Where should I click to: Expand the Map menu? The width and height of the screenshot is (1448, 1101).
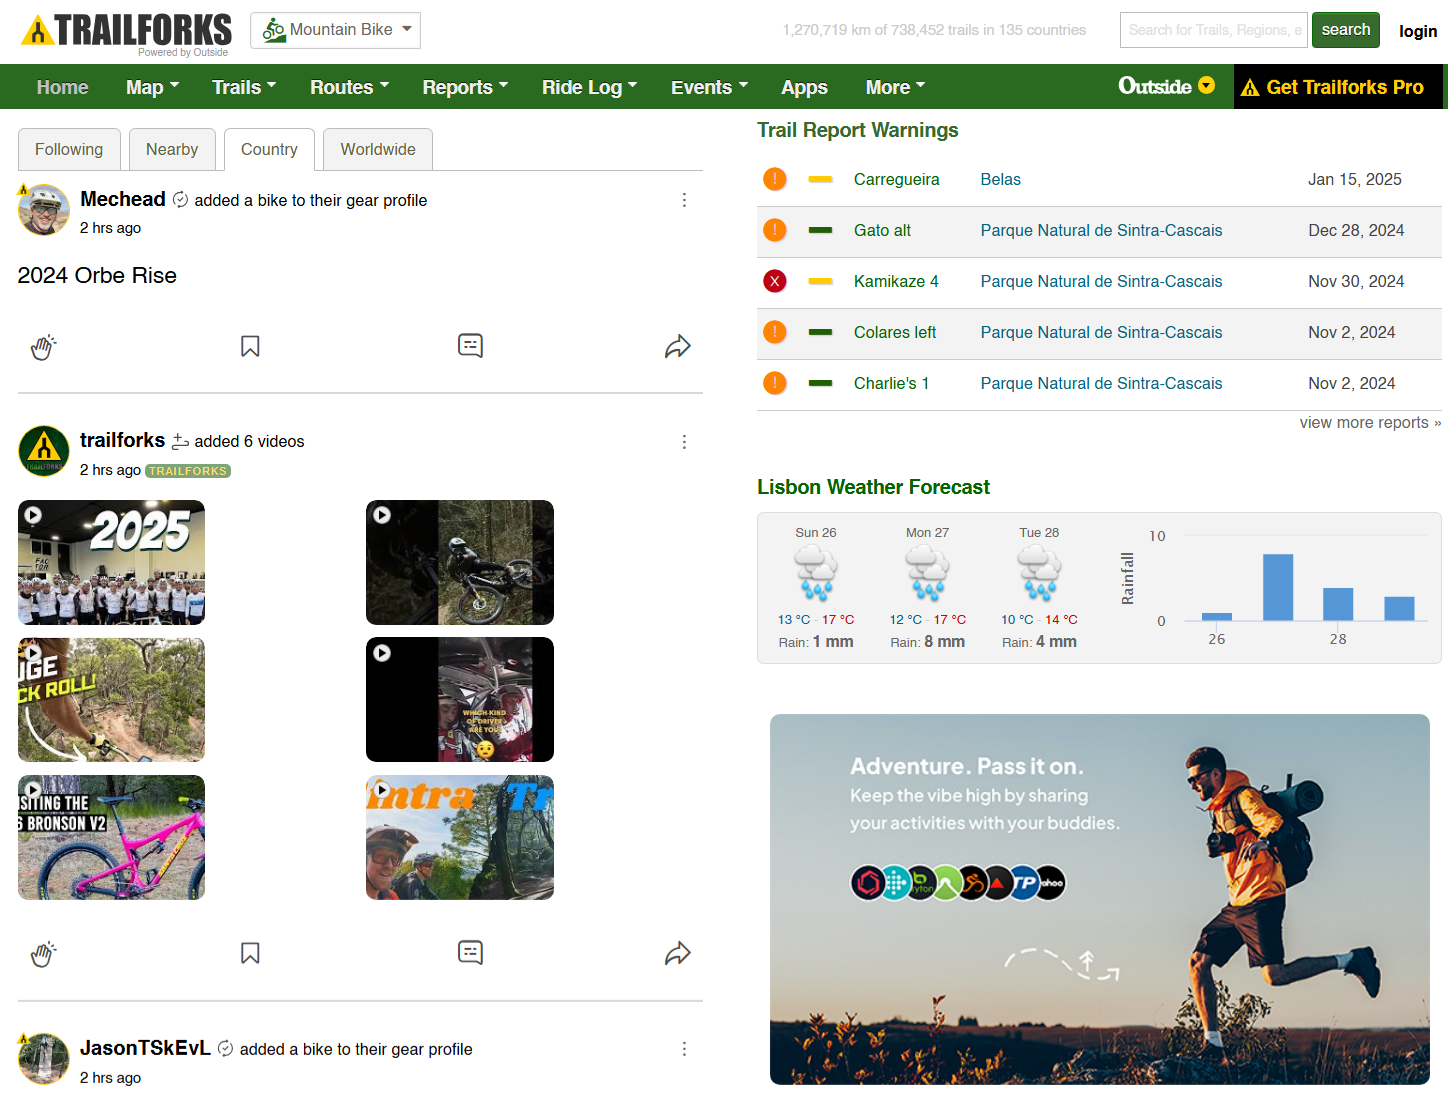(x=152, y=87)
